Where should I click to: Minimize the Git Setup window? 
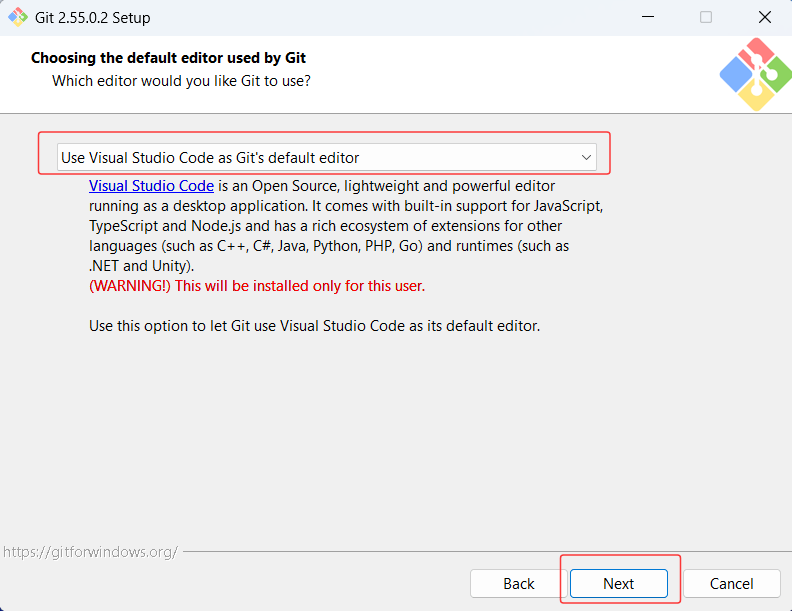point(648,17)
